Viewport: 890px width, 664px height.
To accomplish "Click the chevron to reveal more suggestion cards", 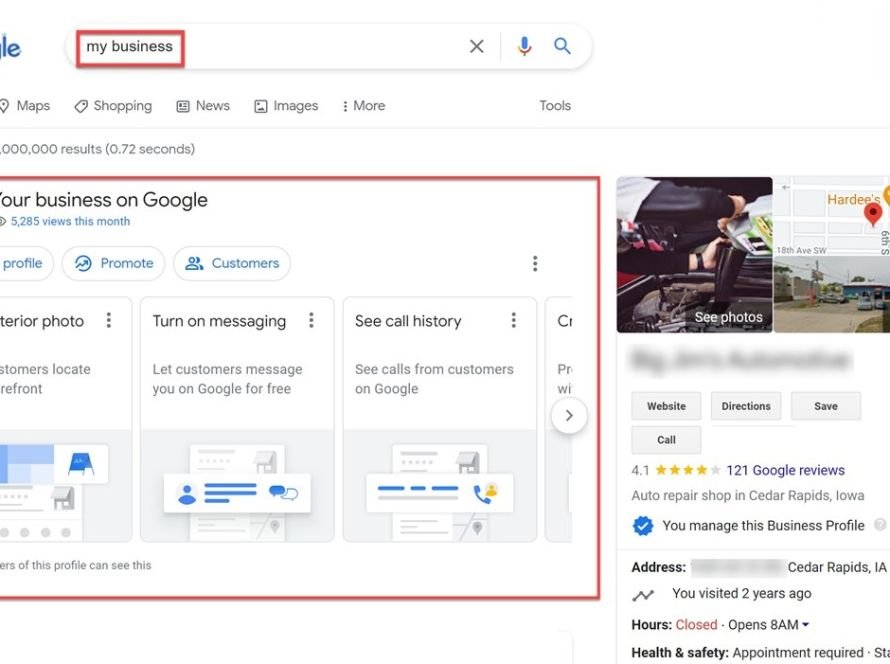I will click(x=569, y=415).
